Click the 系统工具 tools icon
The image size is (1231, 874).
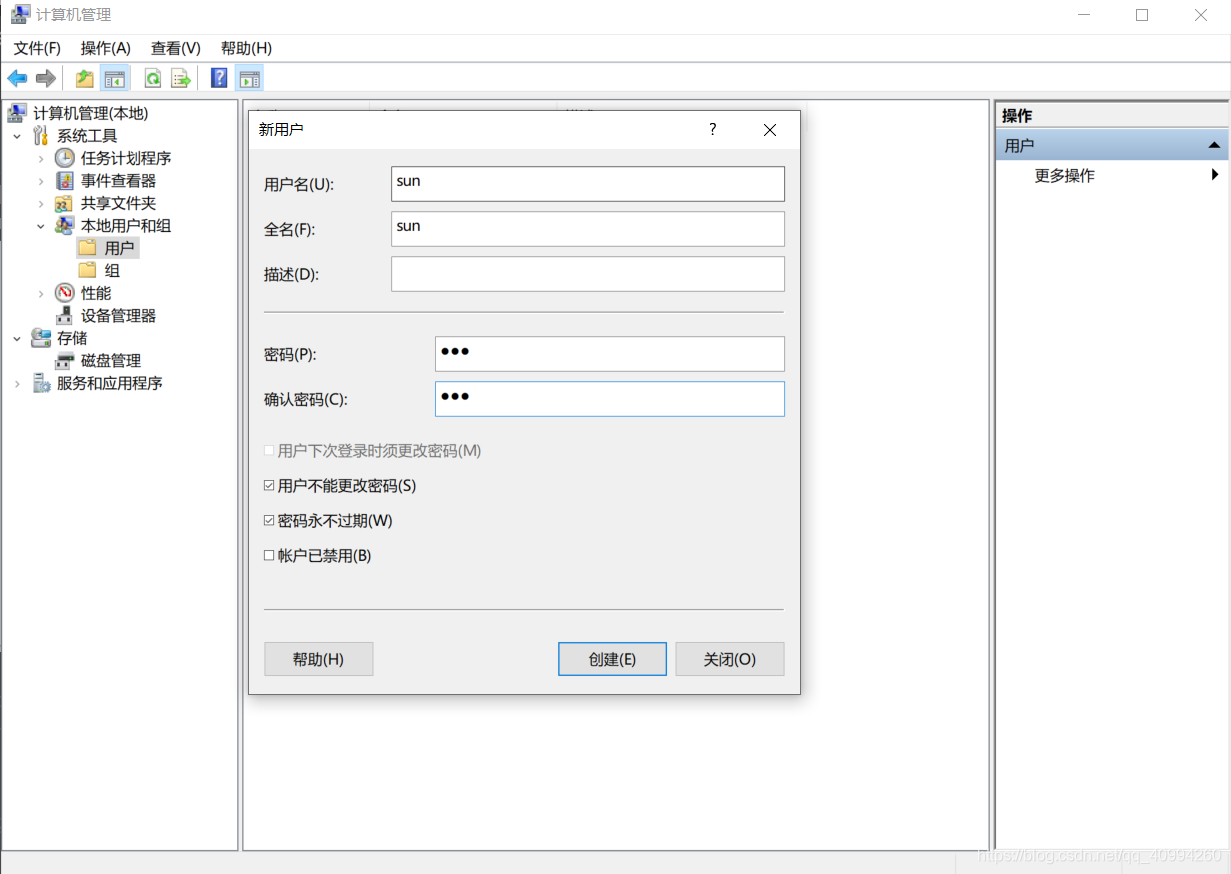[x=40, y=135]
